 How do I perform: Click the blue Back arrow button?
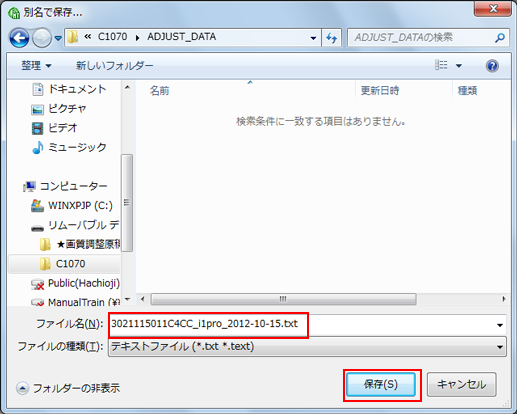point(19,38)
